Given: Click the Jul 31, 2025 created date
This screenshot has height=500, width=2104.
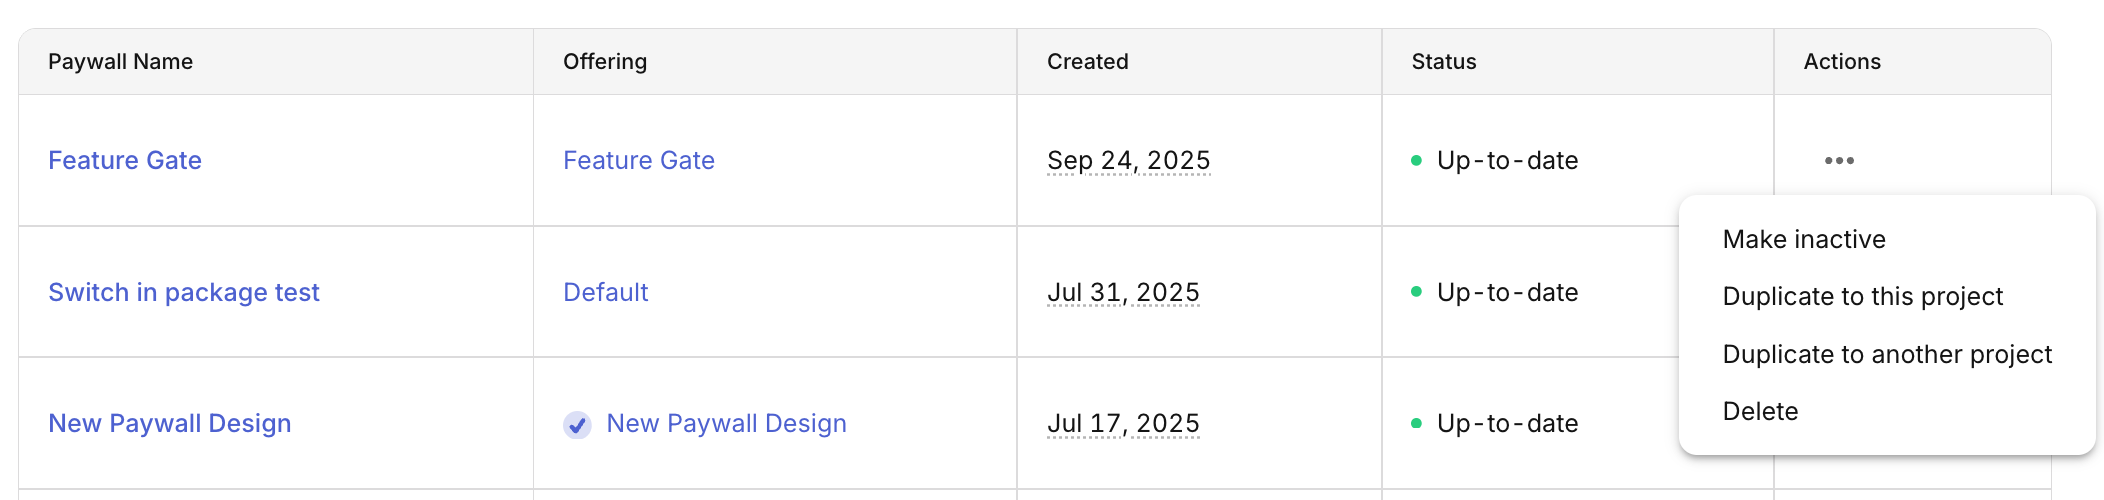Looking at the screenshot, I should [x=1123, y=293].
